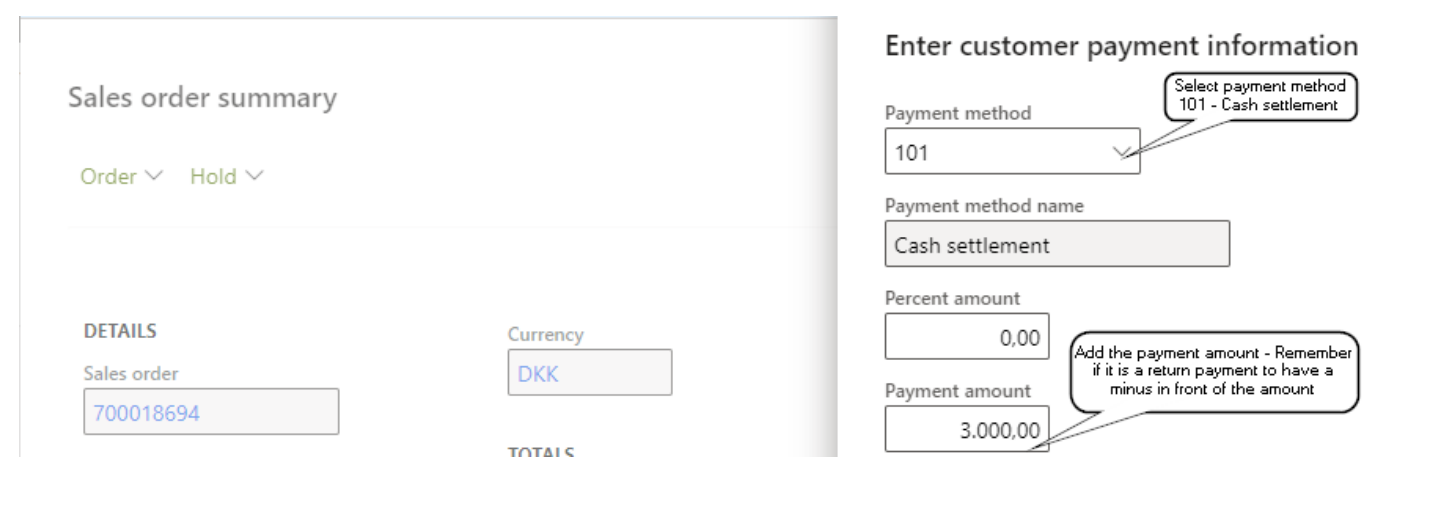The height and width of the screenshot is (531, 1429).
Task: Click the Percent amount label
Action: [x=952, y=298]
